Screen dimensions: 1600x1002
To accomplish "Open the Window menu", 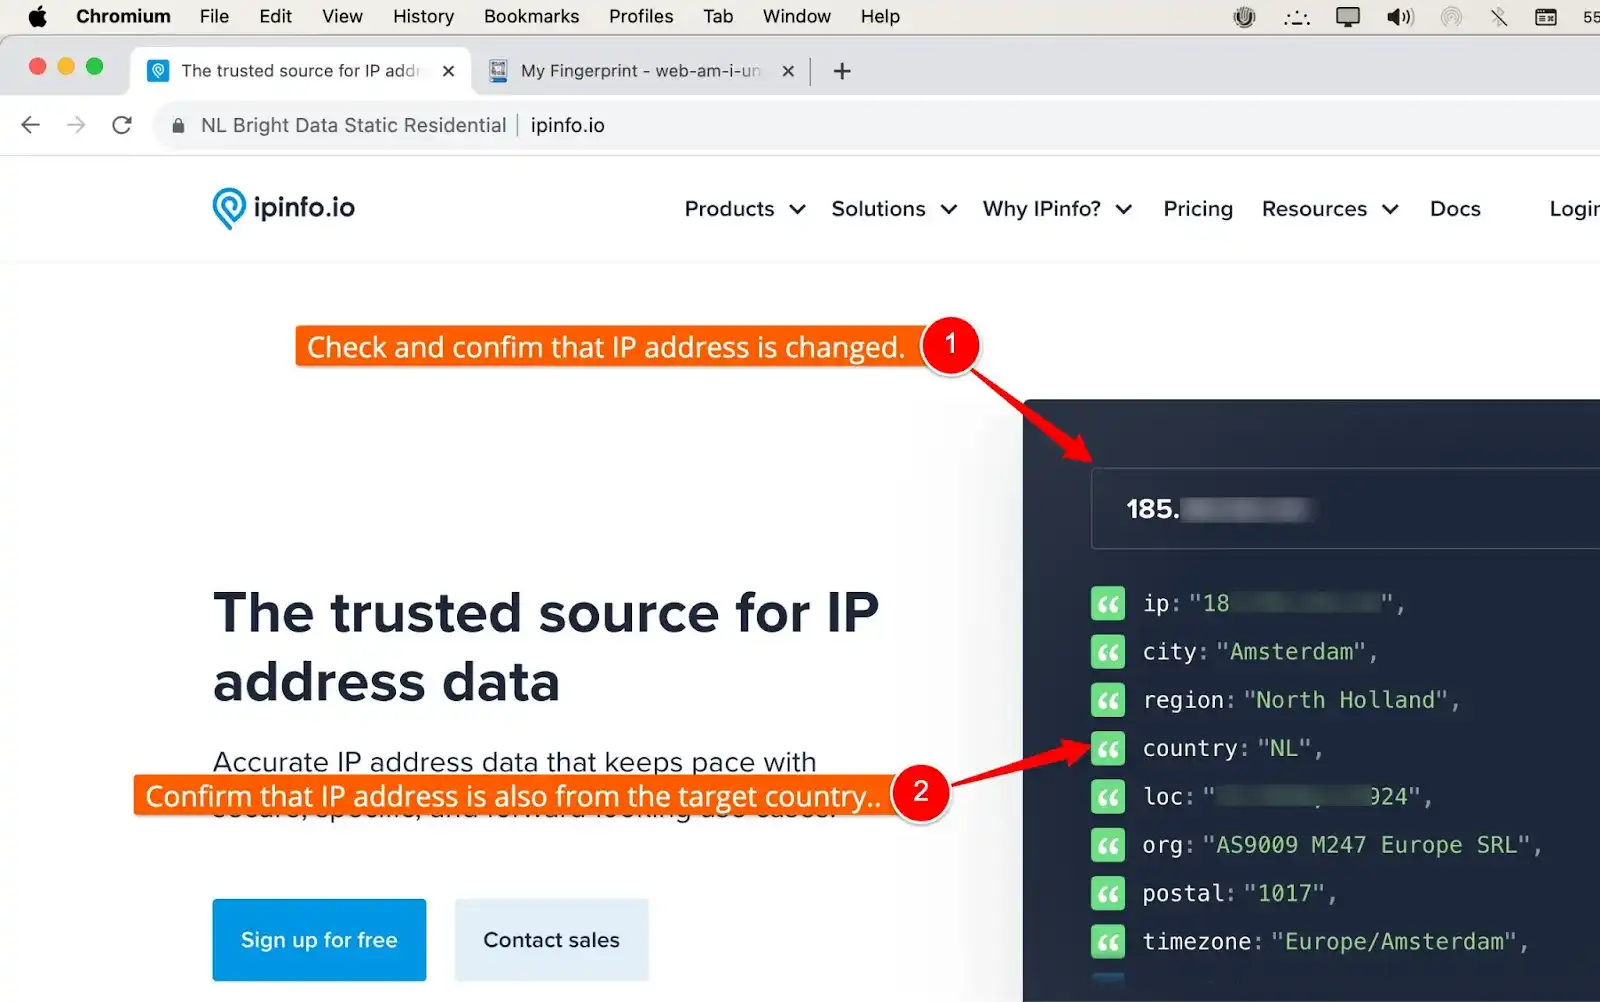I will click(796, 16).
